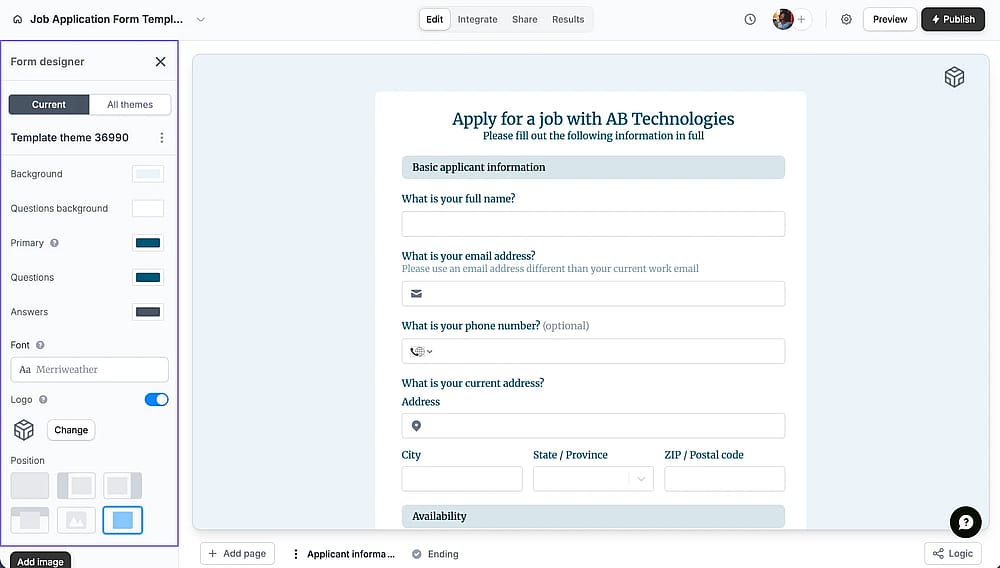
Task: Select the Applicant information page tab
Action: click(351, 554)
